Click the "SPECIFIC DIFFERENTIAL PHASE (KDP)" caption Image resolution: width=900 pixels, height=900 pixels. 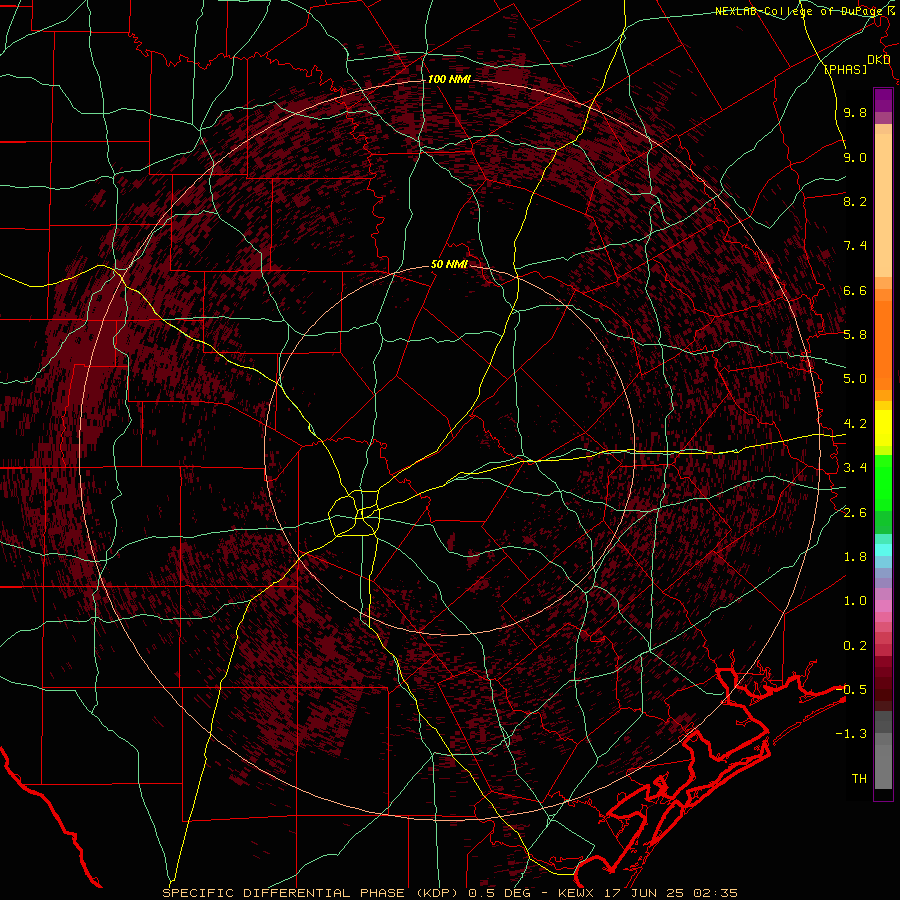[311, 893]
